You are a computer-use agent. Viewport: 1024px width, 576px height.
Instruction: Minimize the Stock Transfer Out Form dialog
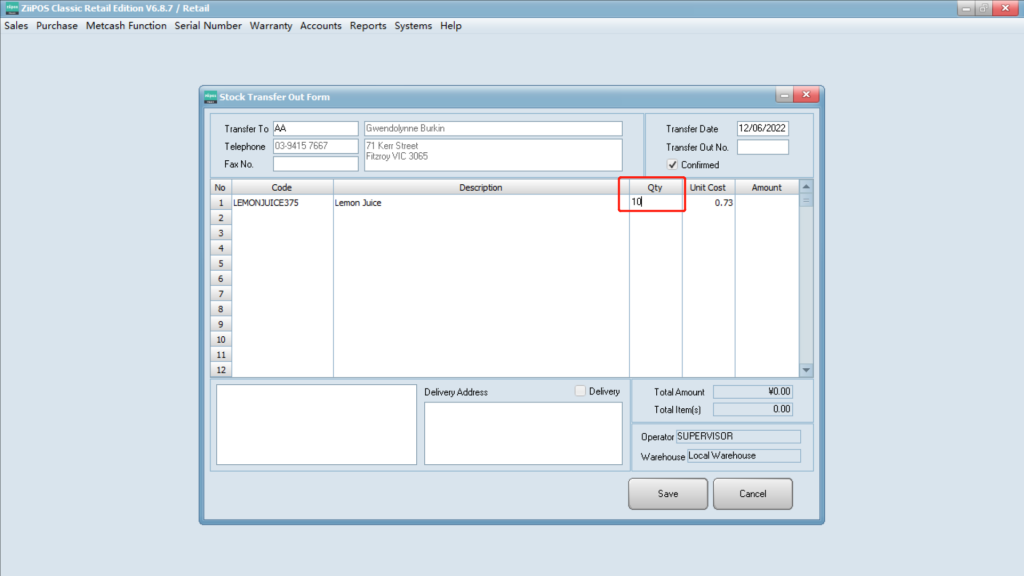(785, 96)
